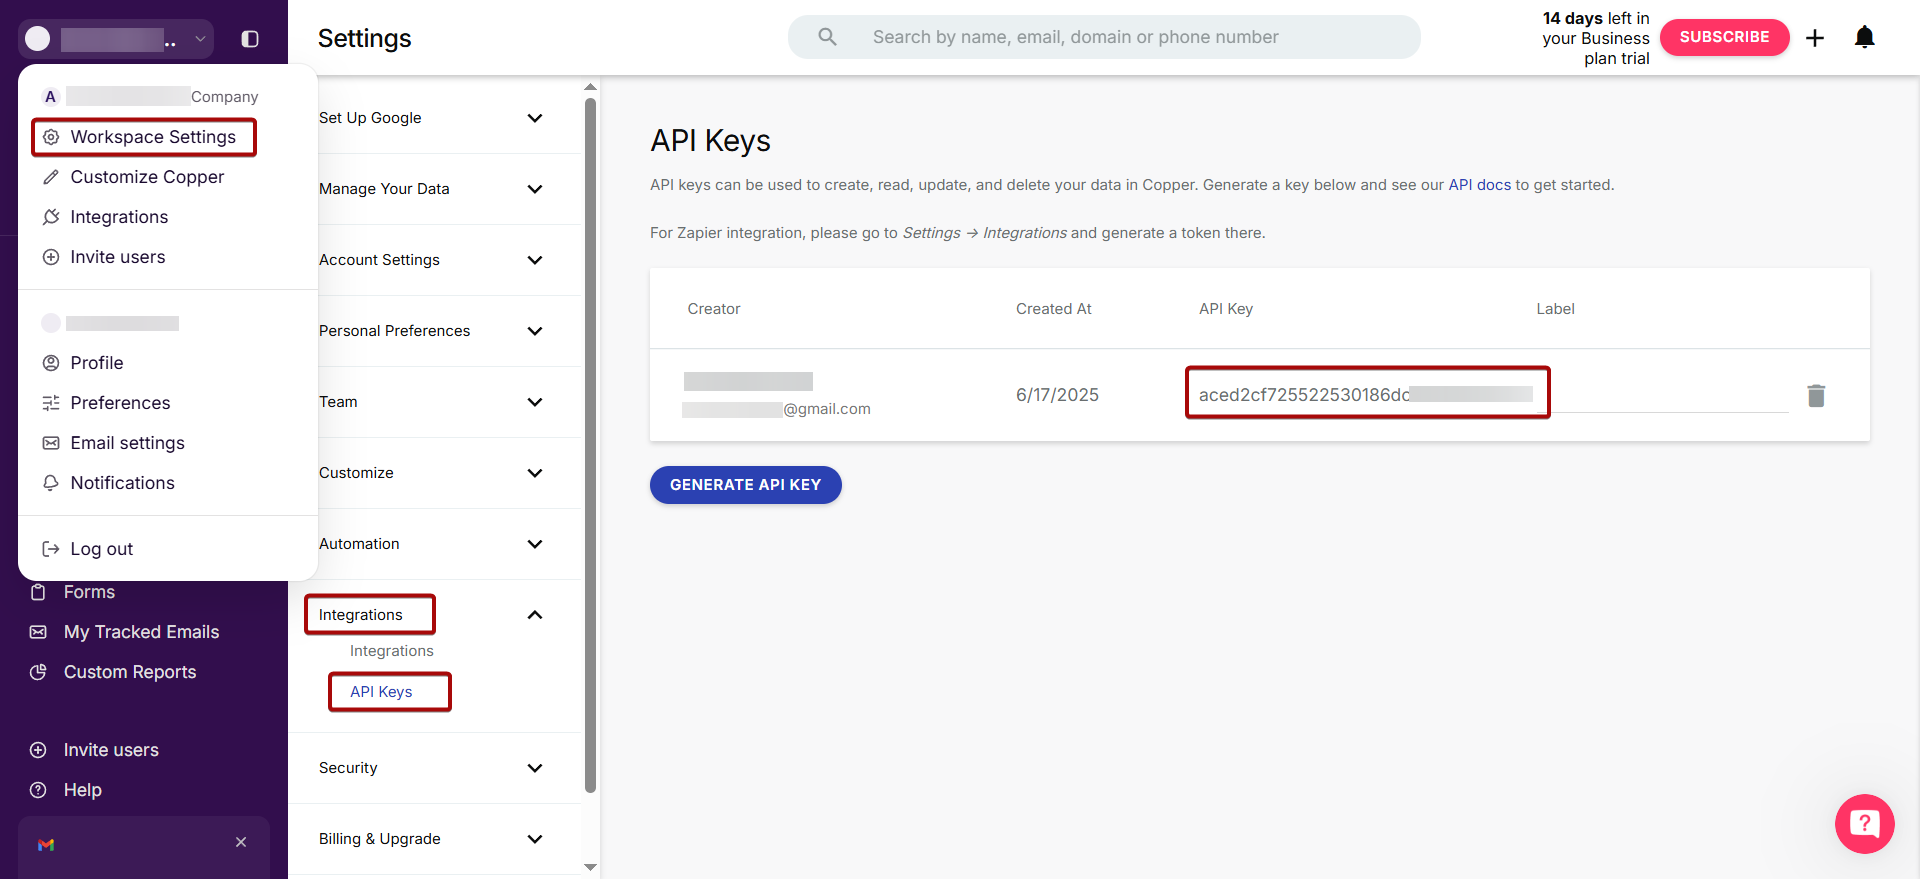Open Profile from the menu
The height and width of the screenshot is (879, 1920).
pos(97,363)
